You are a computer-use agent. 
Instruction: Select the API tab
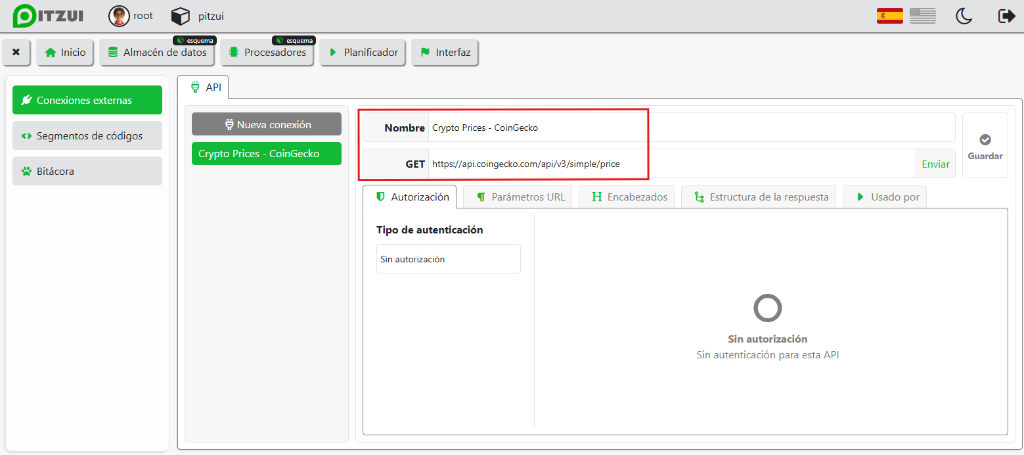[202, 86]
